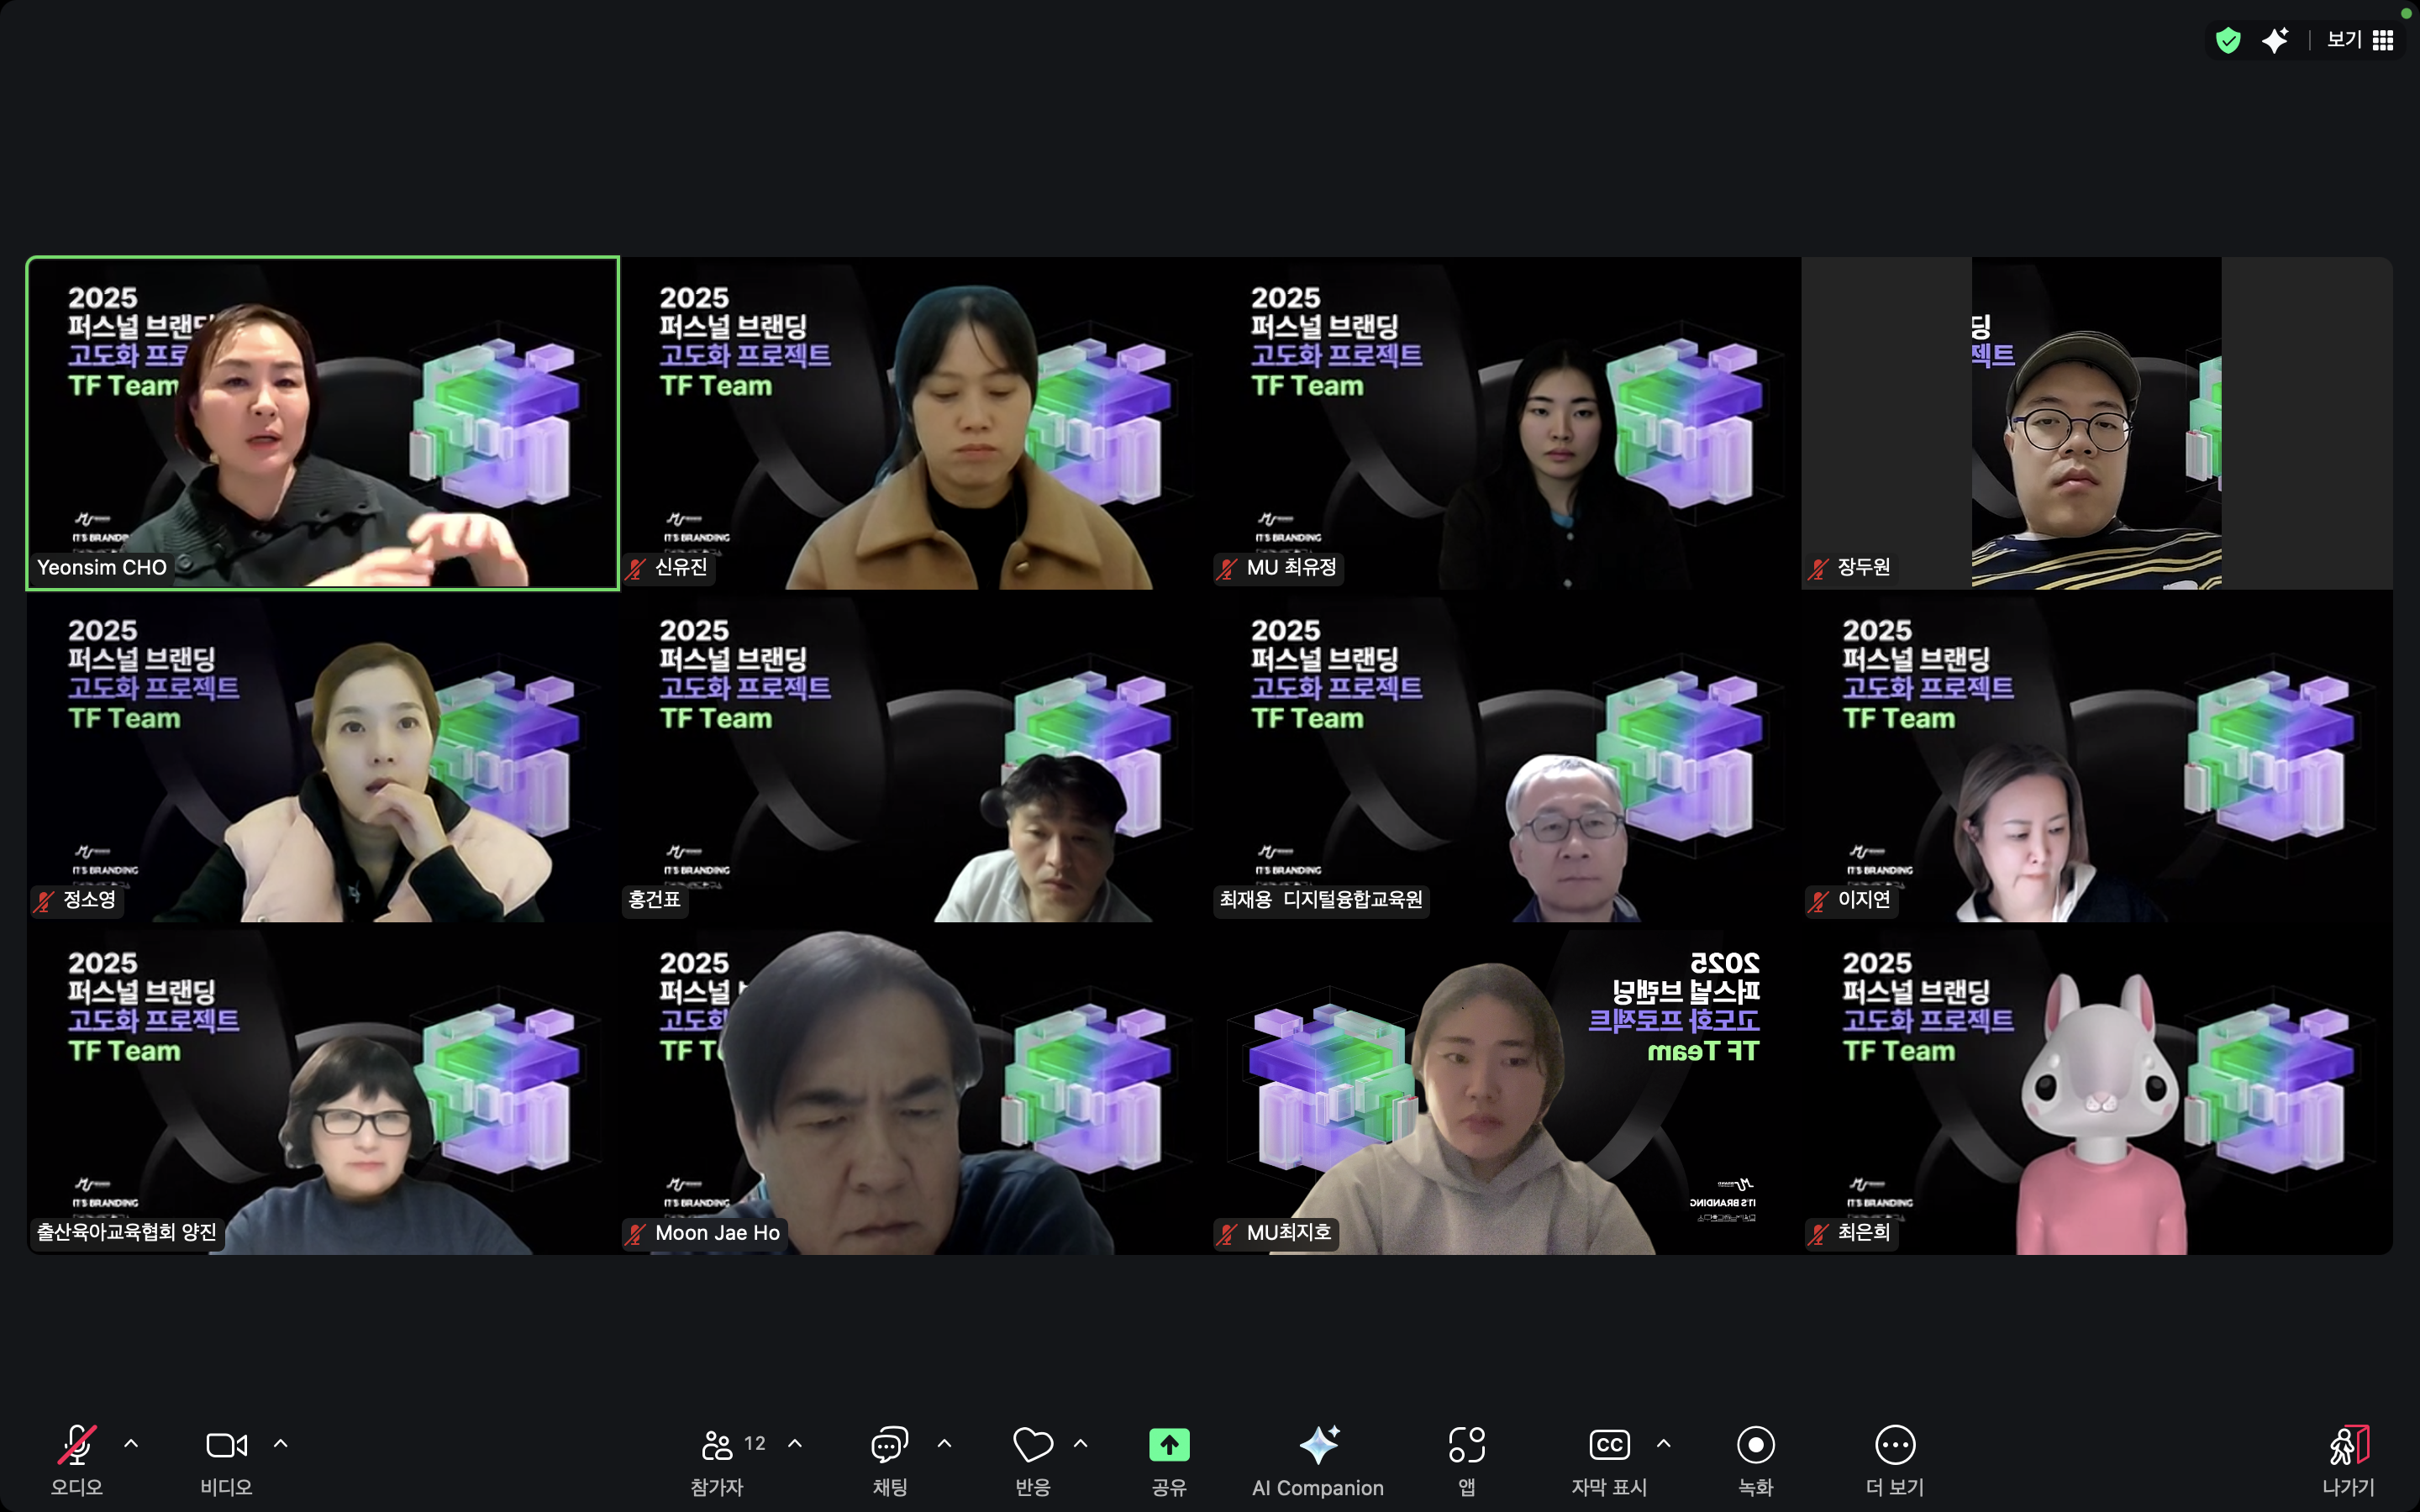2420x1512 pixels.
Task: Select Yeonsim CHO's video tile
Action: click(322, 423)
